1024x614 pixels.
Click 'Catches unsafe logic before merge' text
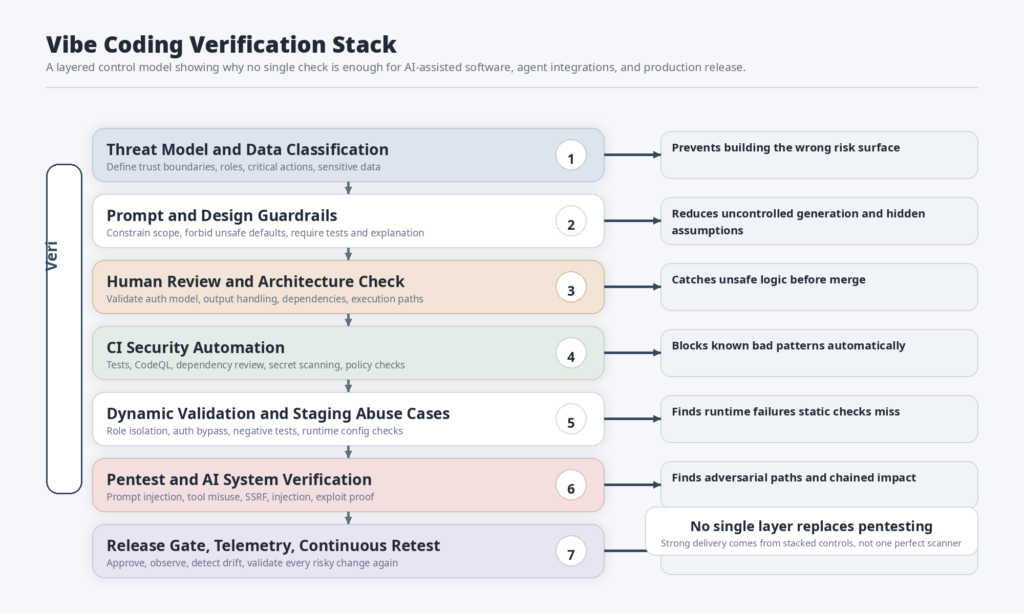(x=768, y=279)
